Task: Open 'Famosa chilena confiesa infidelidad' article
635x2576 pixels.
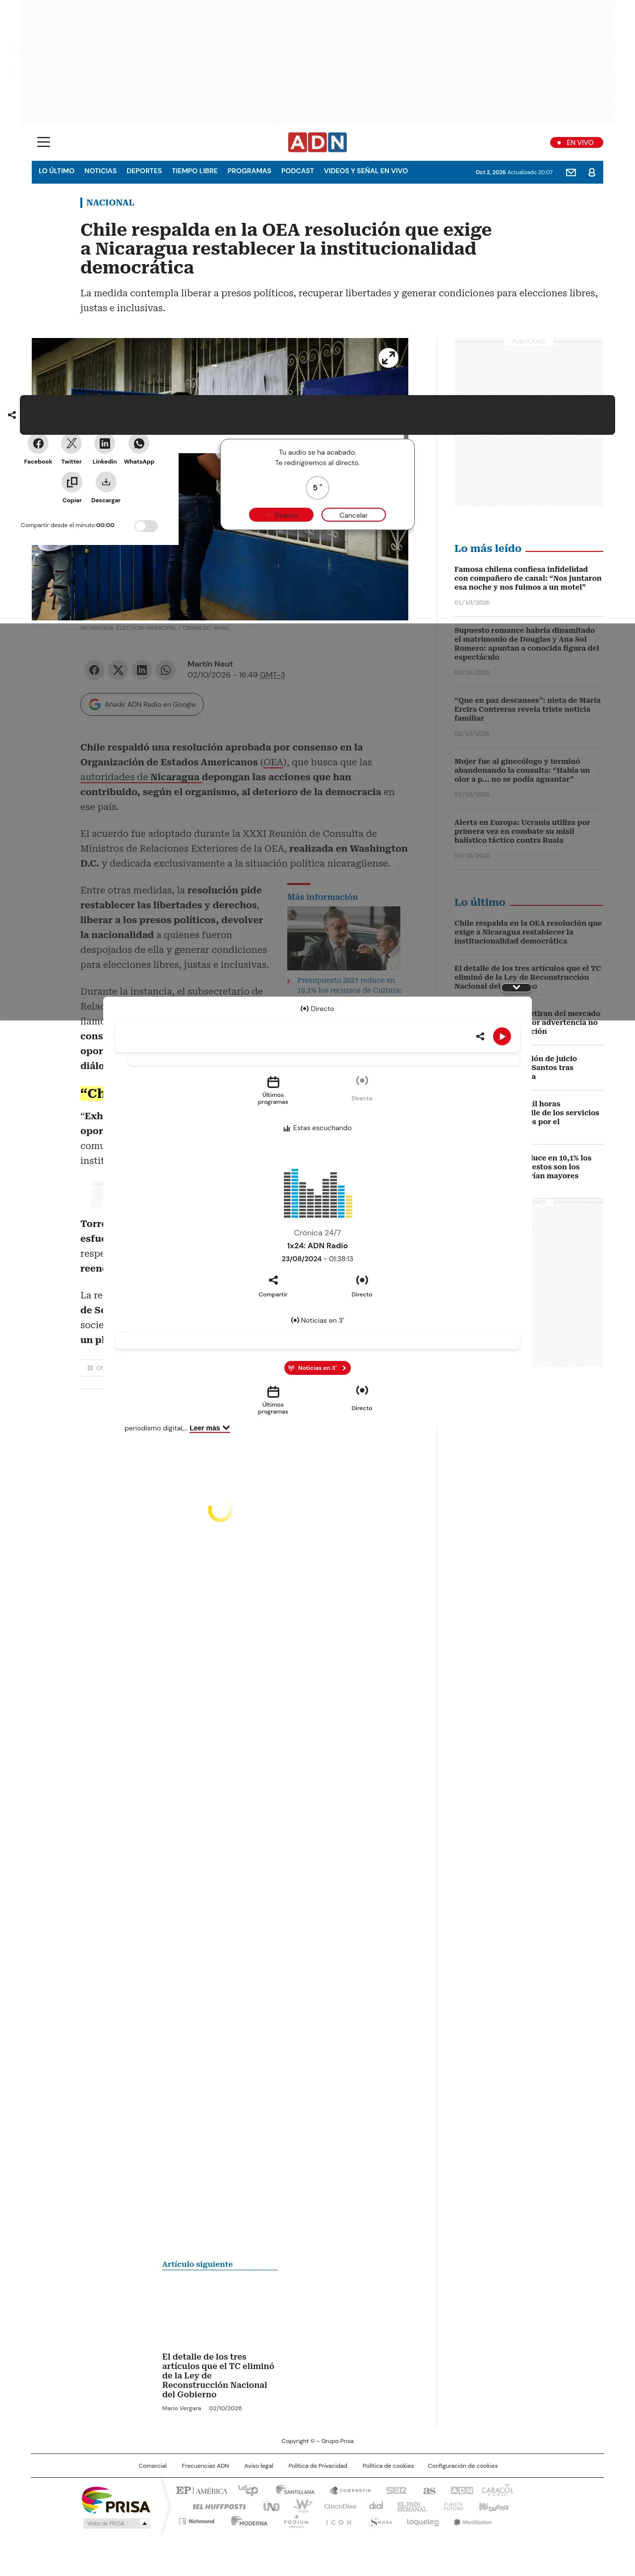Action: coord(528,578)
